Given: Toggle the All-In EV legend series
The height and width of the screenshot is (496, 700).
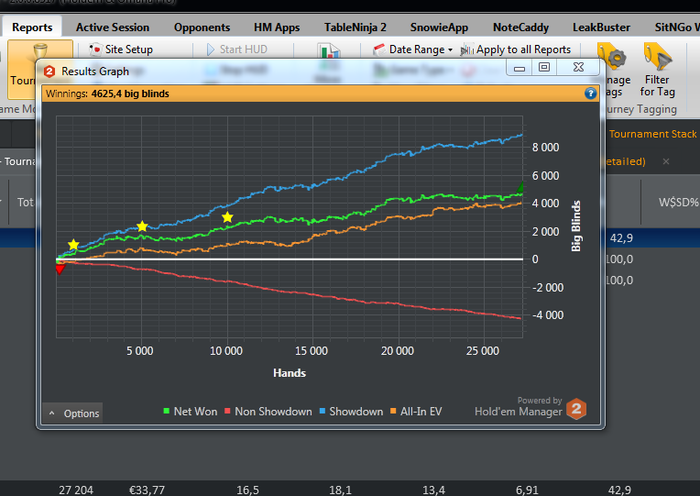Looking at the screenshot, I should [416, 412].
